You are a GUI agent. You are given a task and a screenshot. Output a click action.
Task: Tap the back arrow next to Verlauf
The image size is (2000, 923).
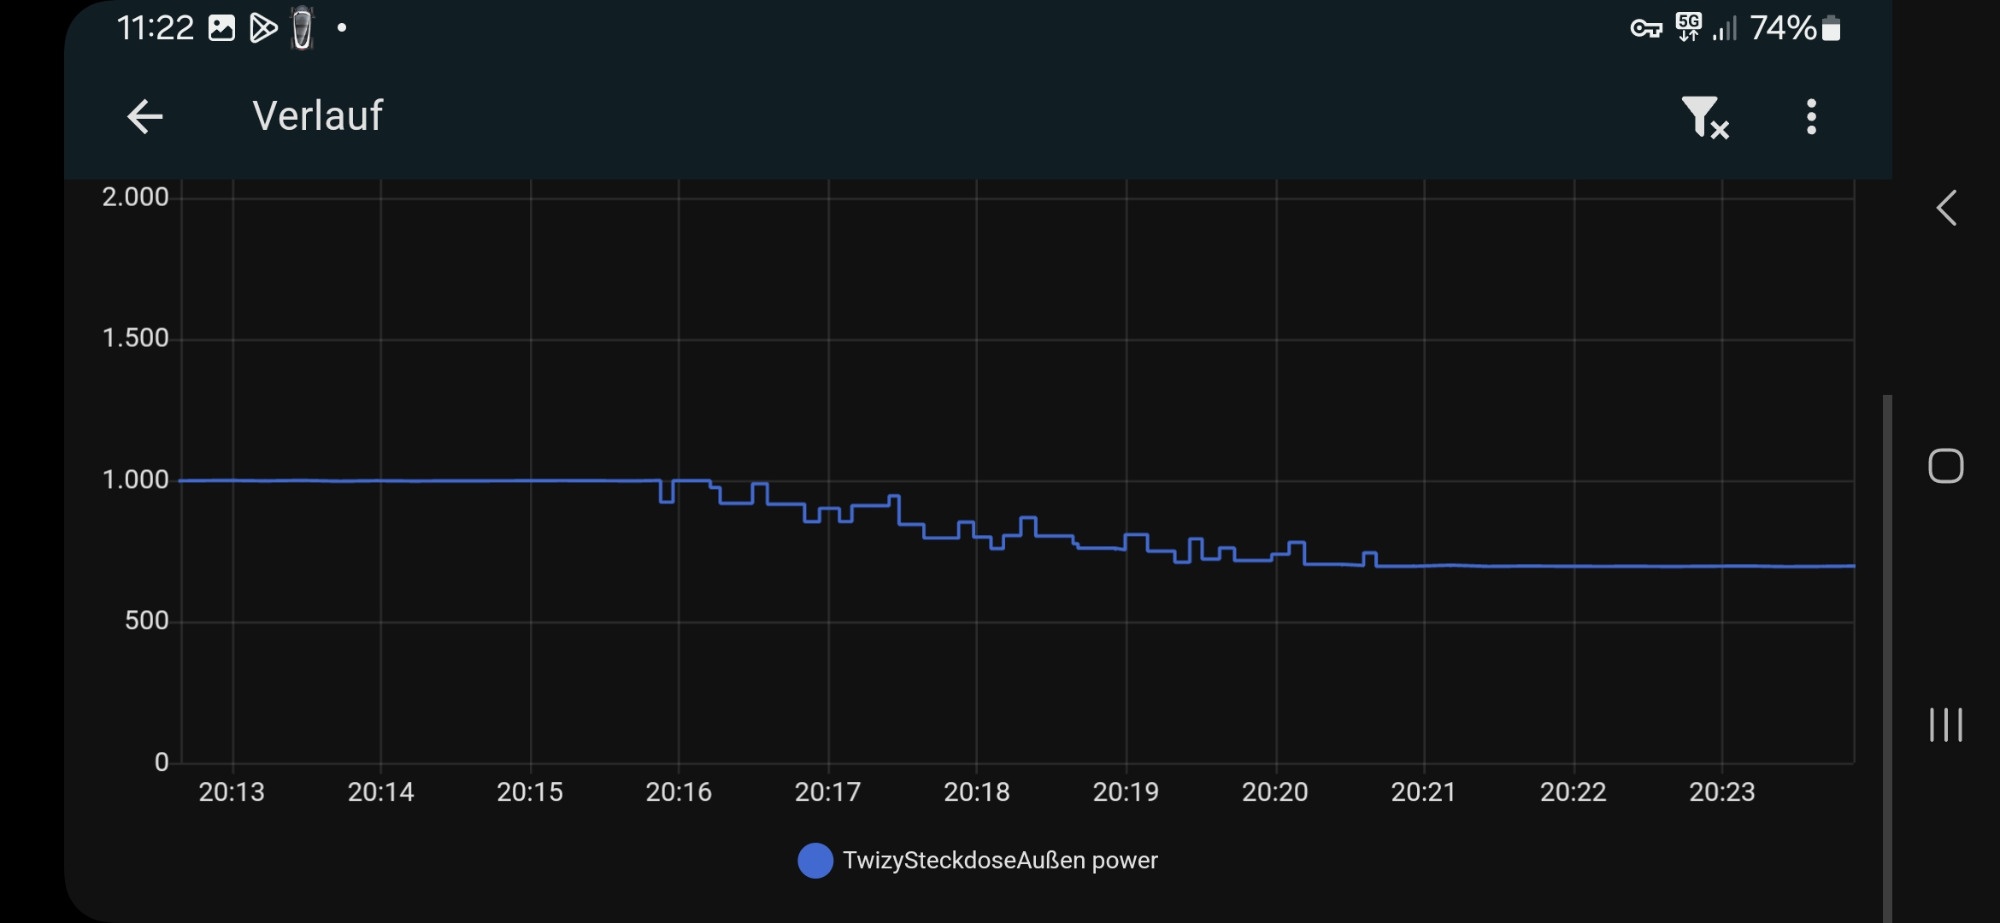coord(145,117)
